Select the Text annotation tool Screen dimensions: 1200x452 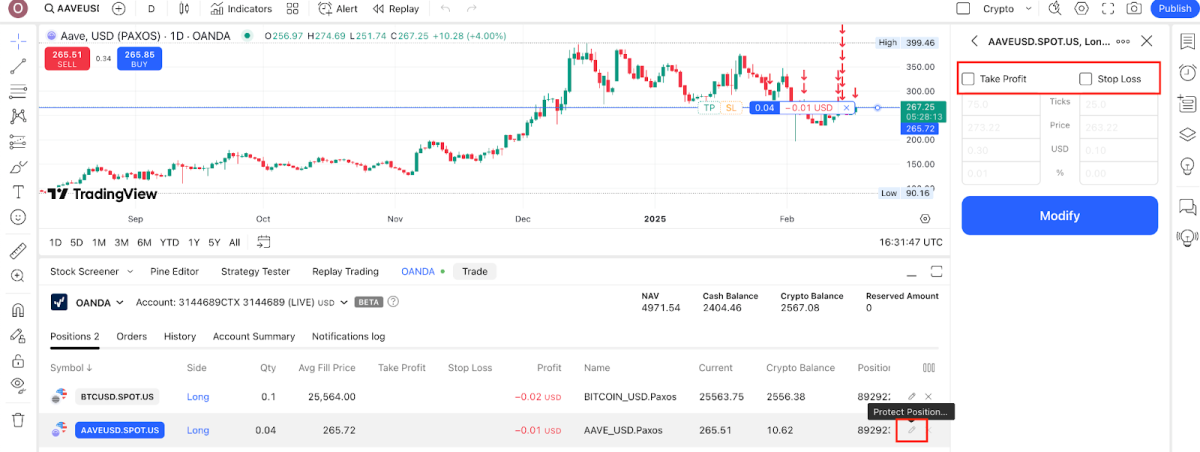click(18, 191)
